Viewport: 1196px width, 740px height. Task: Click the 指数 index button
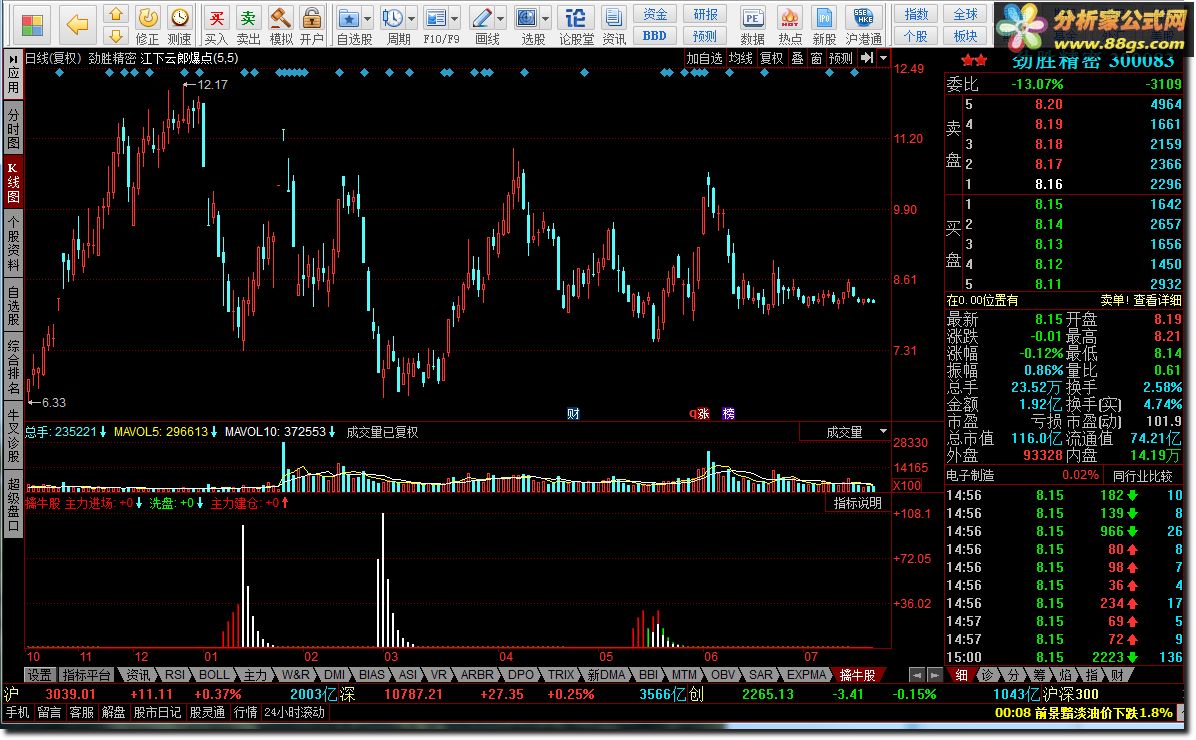[x=916, y=14]
